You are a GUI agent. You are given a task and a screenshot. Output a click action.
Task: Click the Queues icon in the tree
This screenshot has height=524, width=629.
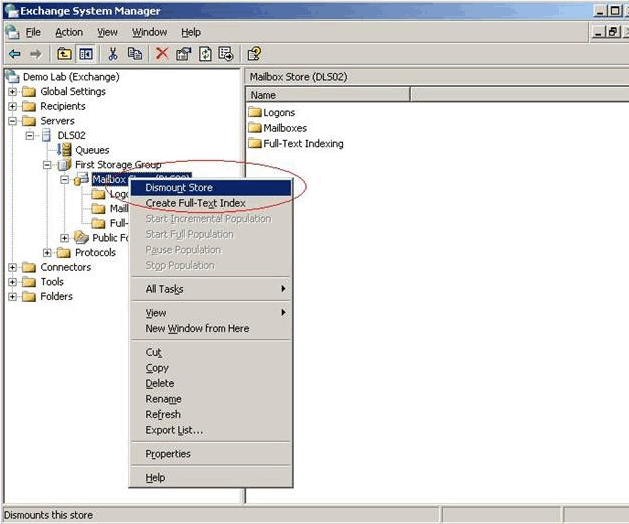coord(64,150)
